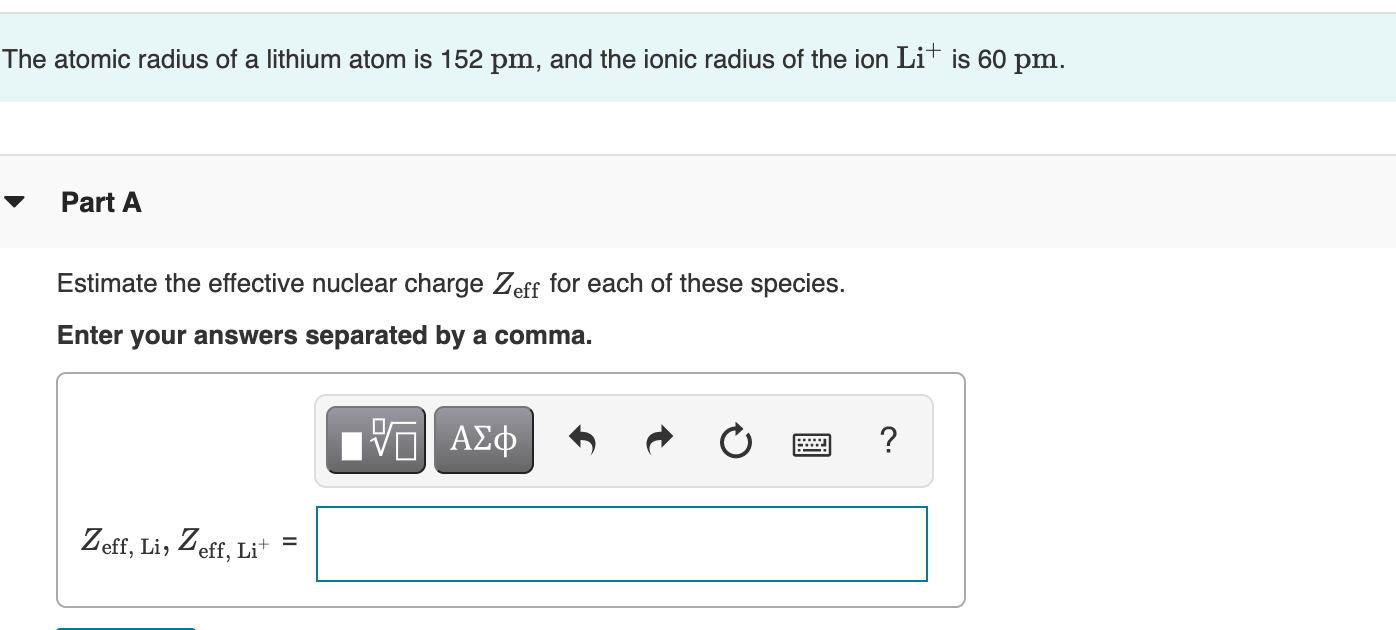Screen dimensions: 1396x630
Task: Activate the keyboard entry toggle
Action: 812,443
